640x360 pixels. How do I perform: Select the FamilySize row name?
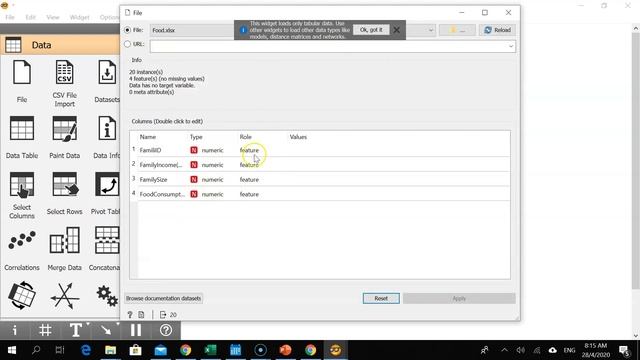pyautogui.click(x=153, y=180)
